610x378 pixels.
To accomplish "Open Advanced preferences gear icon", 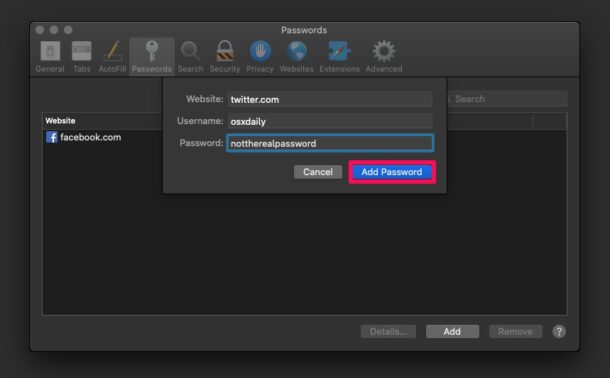I will pos(384,57).
